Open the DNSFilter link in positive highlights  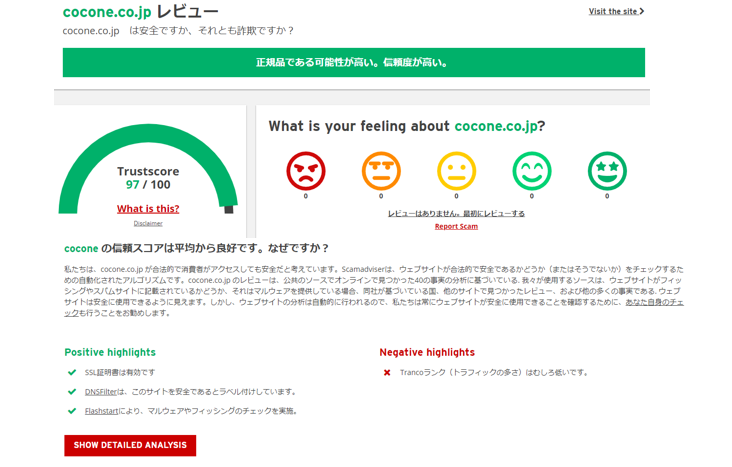click(x=101, y=392)
